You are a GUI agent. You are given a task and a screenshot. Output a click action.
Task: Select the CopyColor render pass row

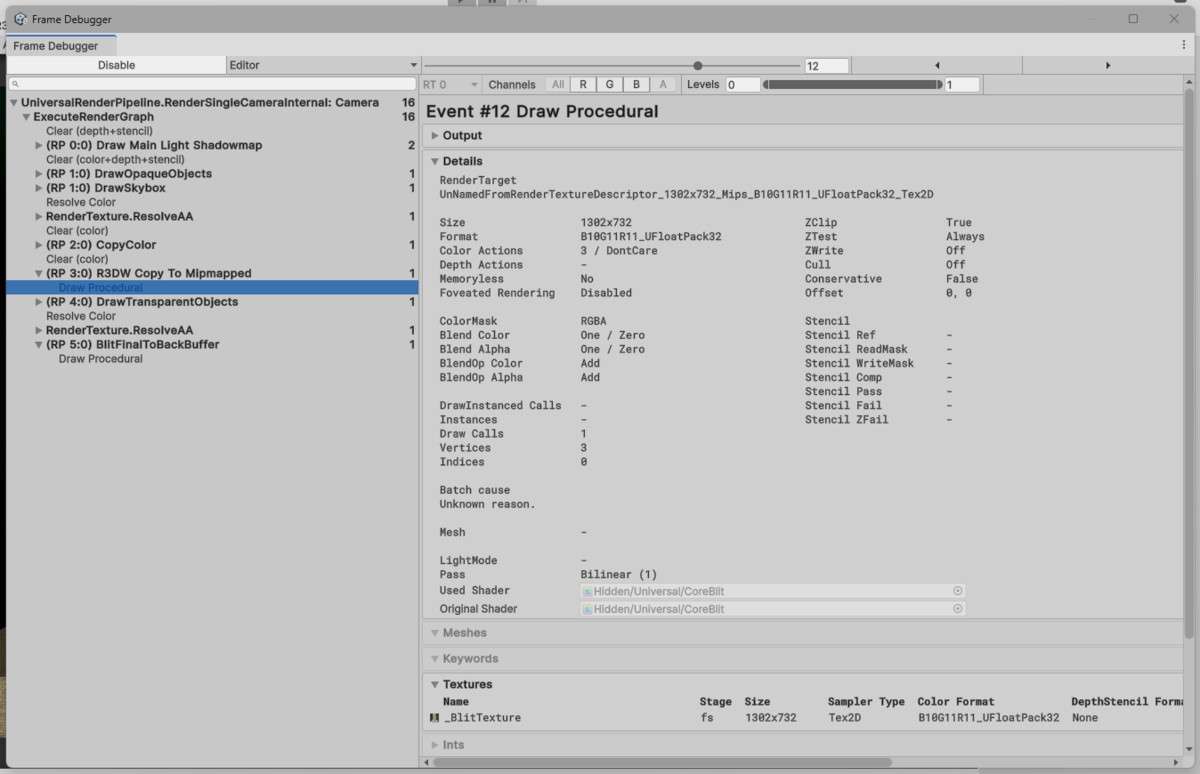(x=212, y=245)
